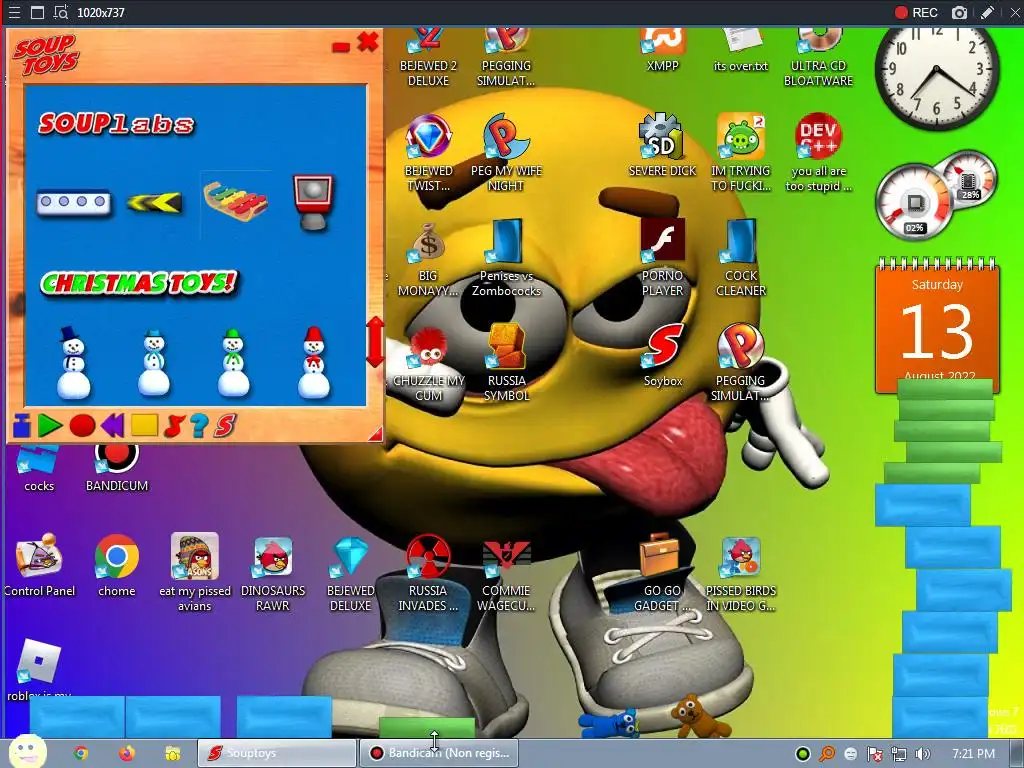
Task: Open the chome browser desktop icon
Action: (x=117, y=566)
